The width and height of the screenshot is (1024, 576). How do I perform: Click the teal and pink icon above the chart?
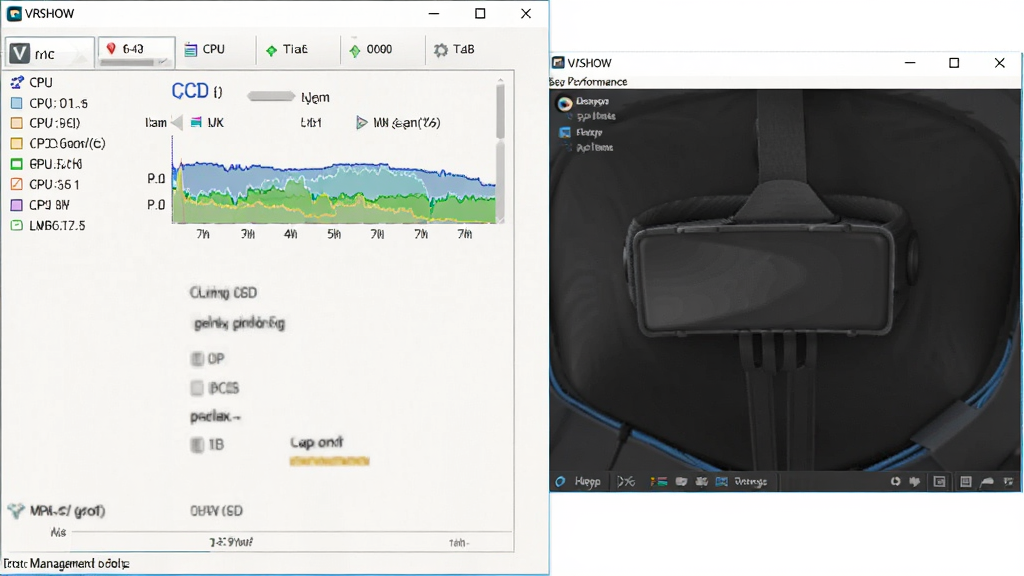click(x=196, y=122)
